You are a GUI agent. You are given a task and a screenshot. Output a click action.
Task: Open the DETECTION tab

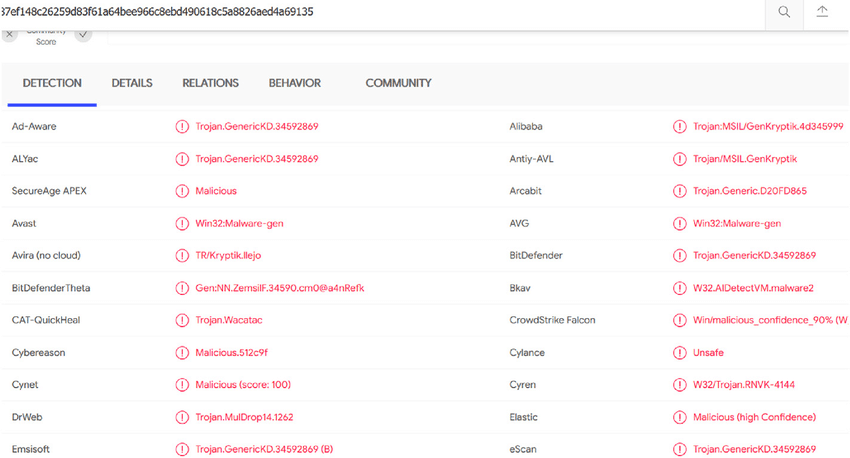52,83
